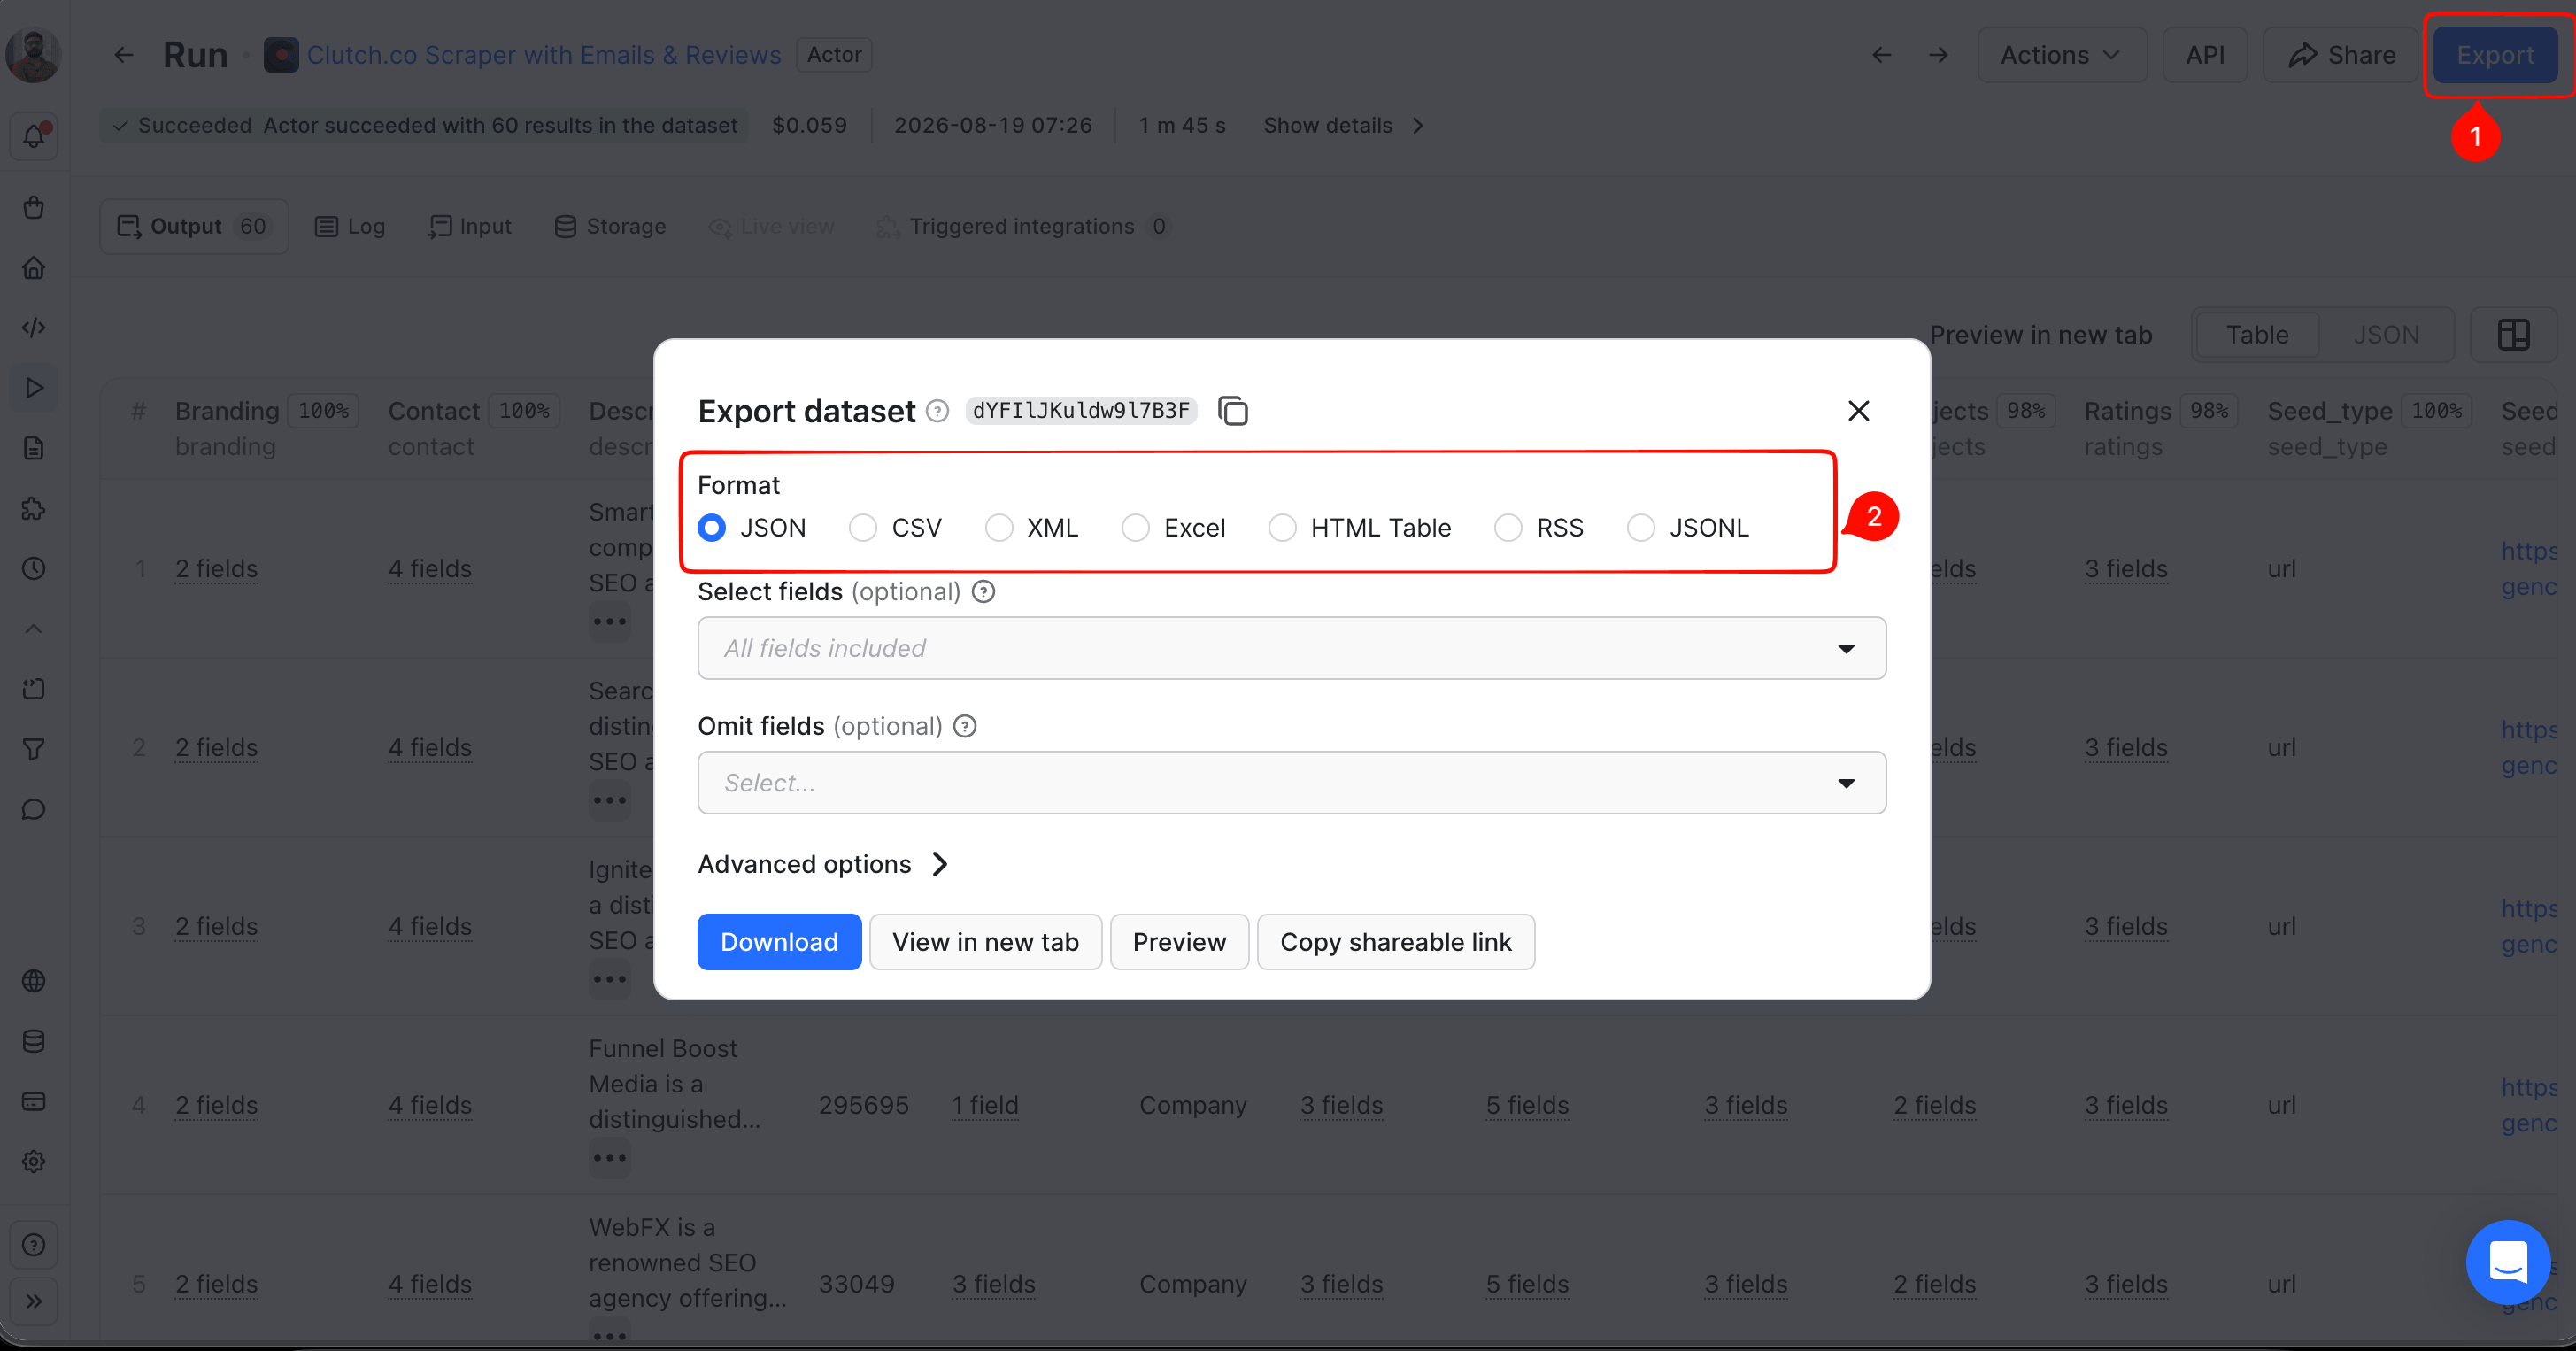The width and height of the screenshot is (2576, 1351).
Task: Expand Advanced options section
Action: click(822, 864)
